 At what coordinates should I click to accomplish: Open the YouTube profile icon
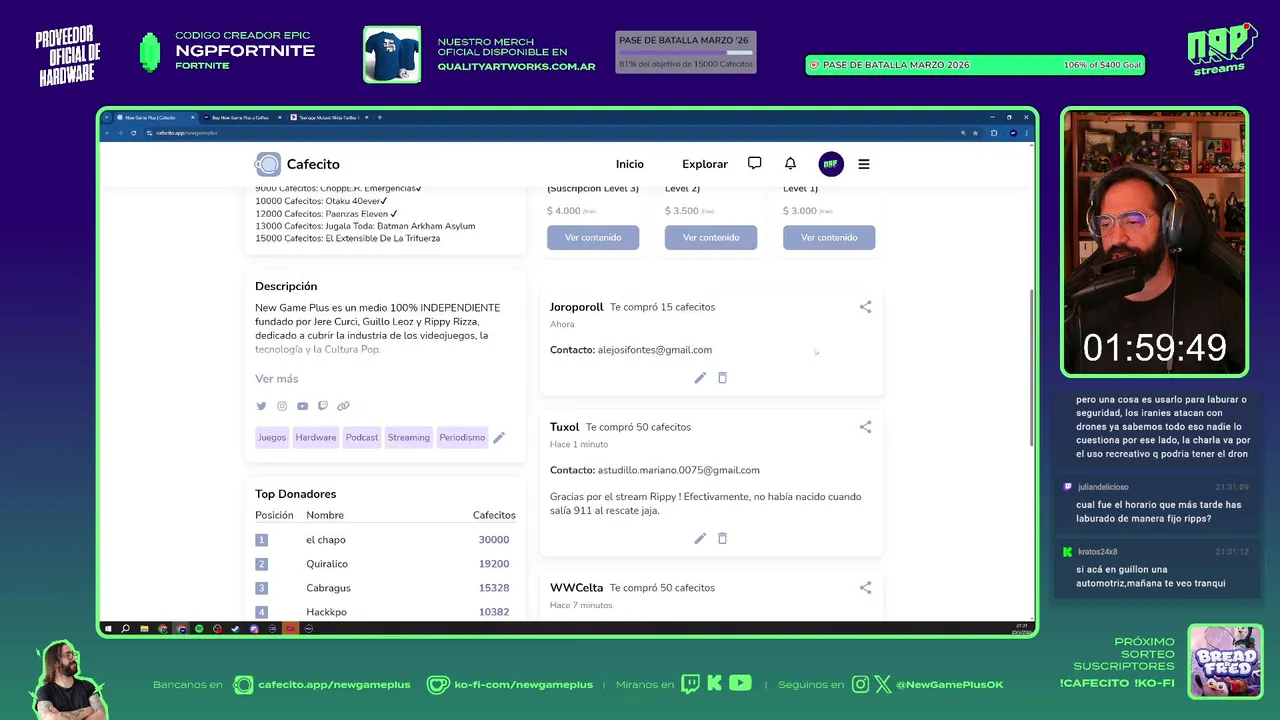coord(302,406)
